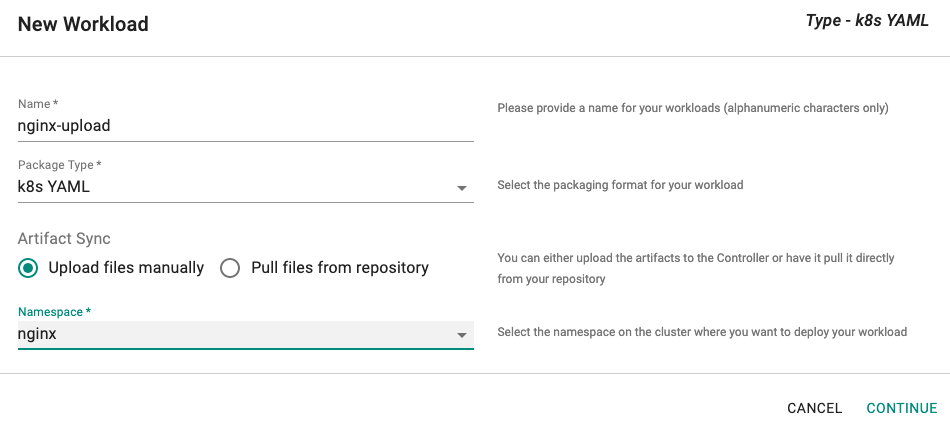Click the workload name help text
This screenshot has width=950, height=428.
[x=693, y=109]
